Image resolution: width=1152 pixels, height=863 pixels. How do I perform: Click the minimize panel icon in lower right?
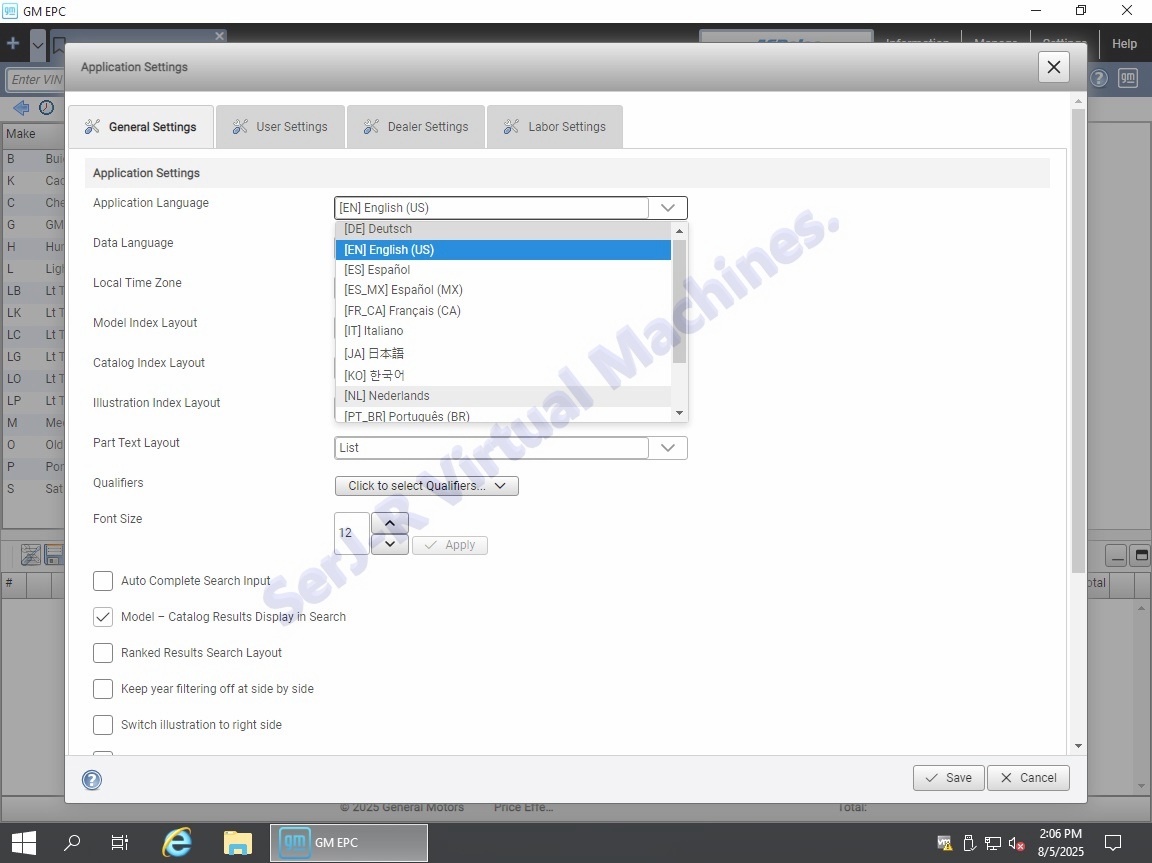[1116, 556]
